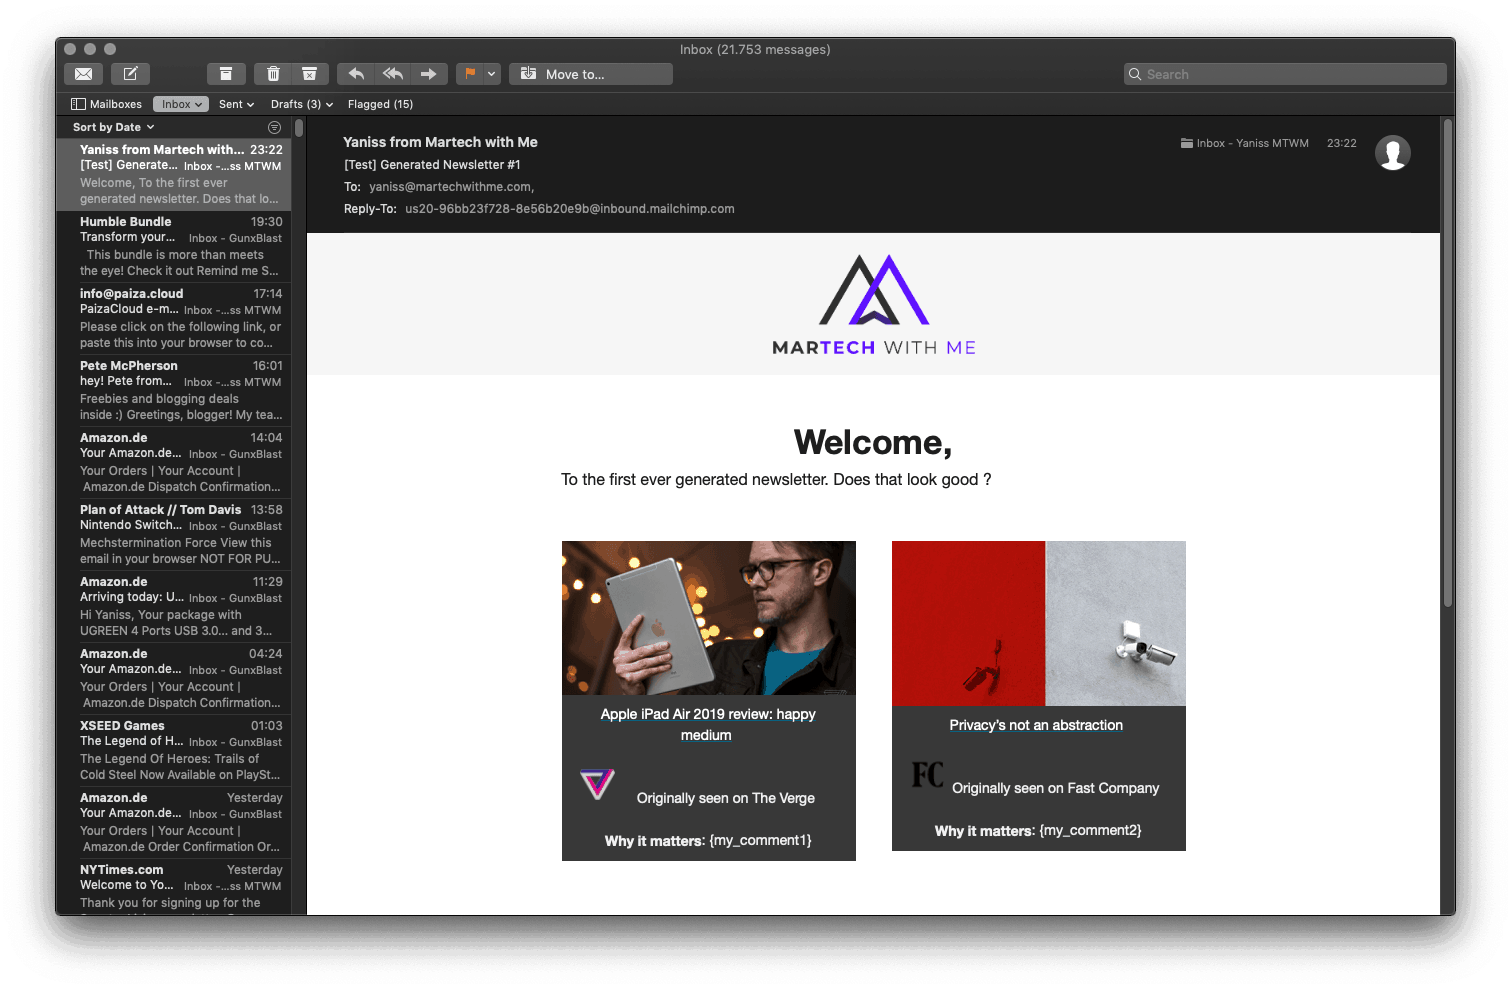Click The Verge logo icon

597,784
